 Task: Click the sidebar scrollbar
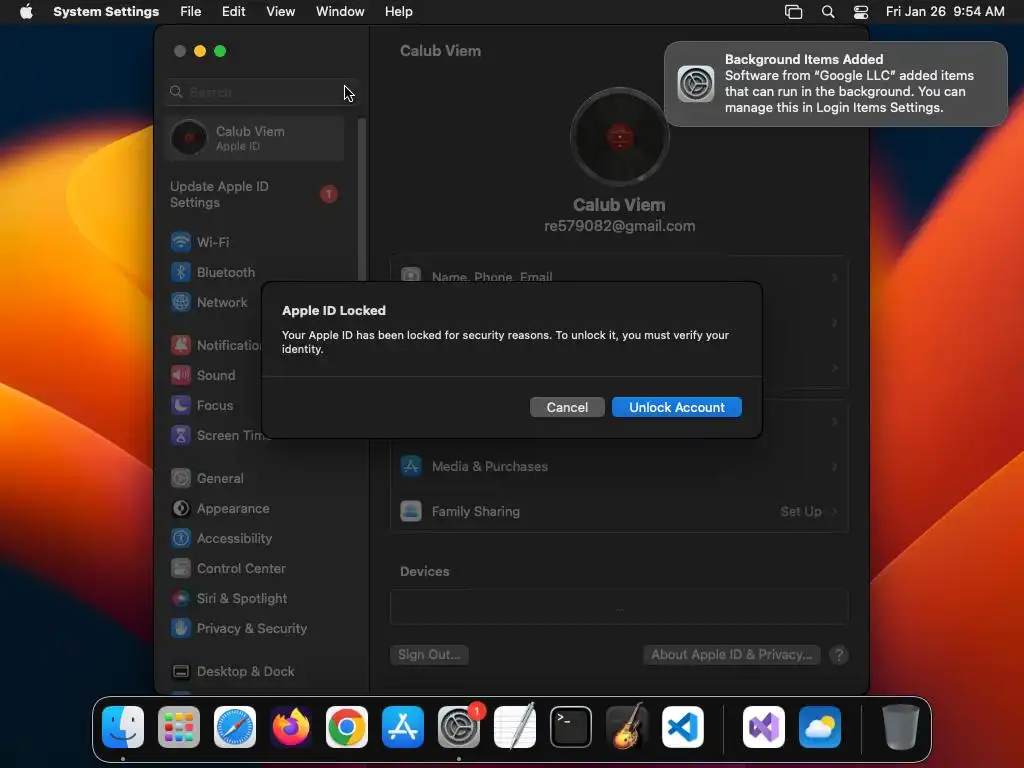point(362,199)
